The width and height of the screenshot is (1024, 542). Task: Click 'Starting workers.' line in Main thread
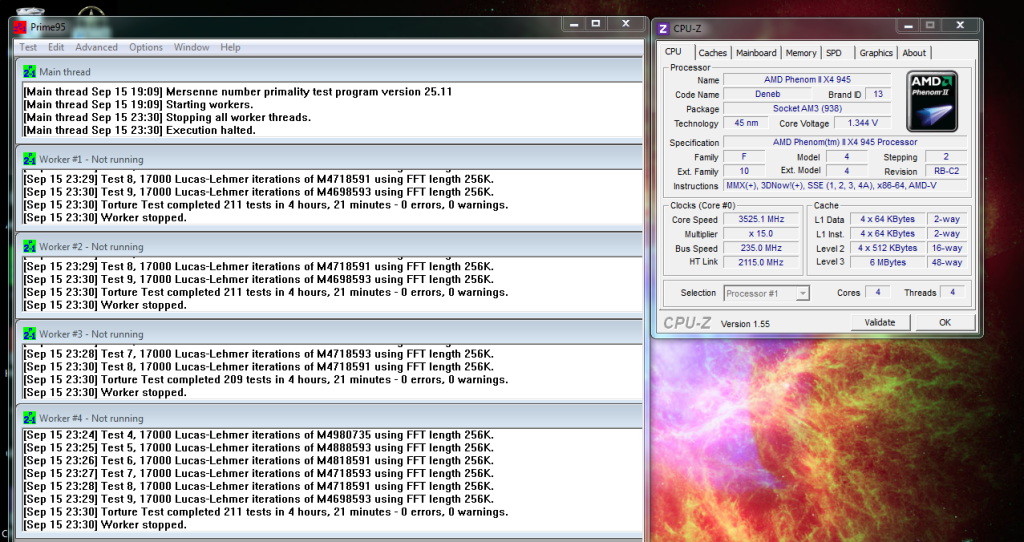(x=138, y=104)
